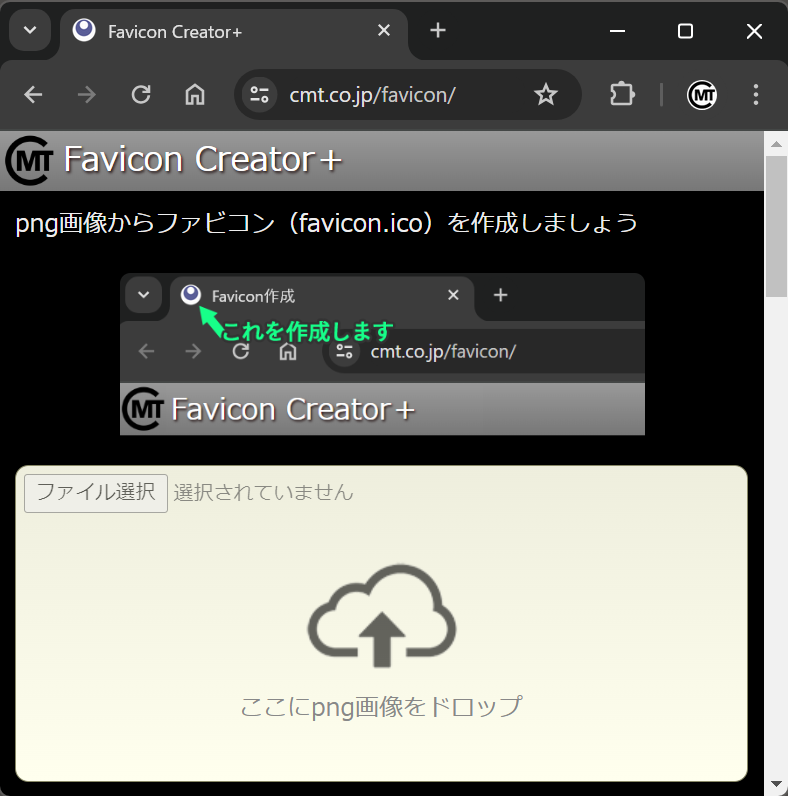
Task: Minimize the browser window
Action: click(x=617, y=31)
